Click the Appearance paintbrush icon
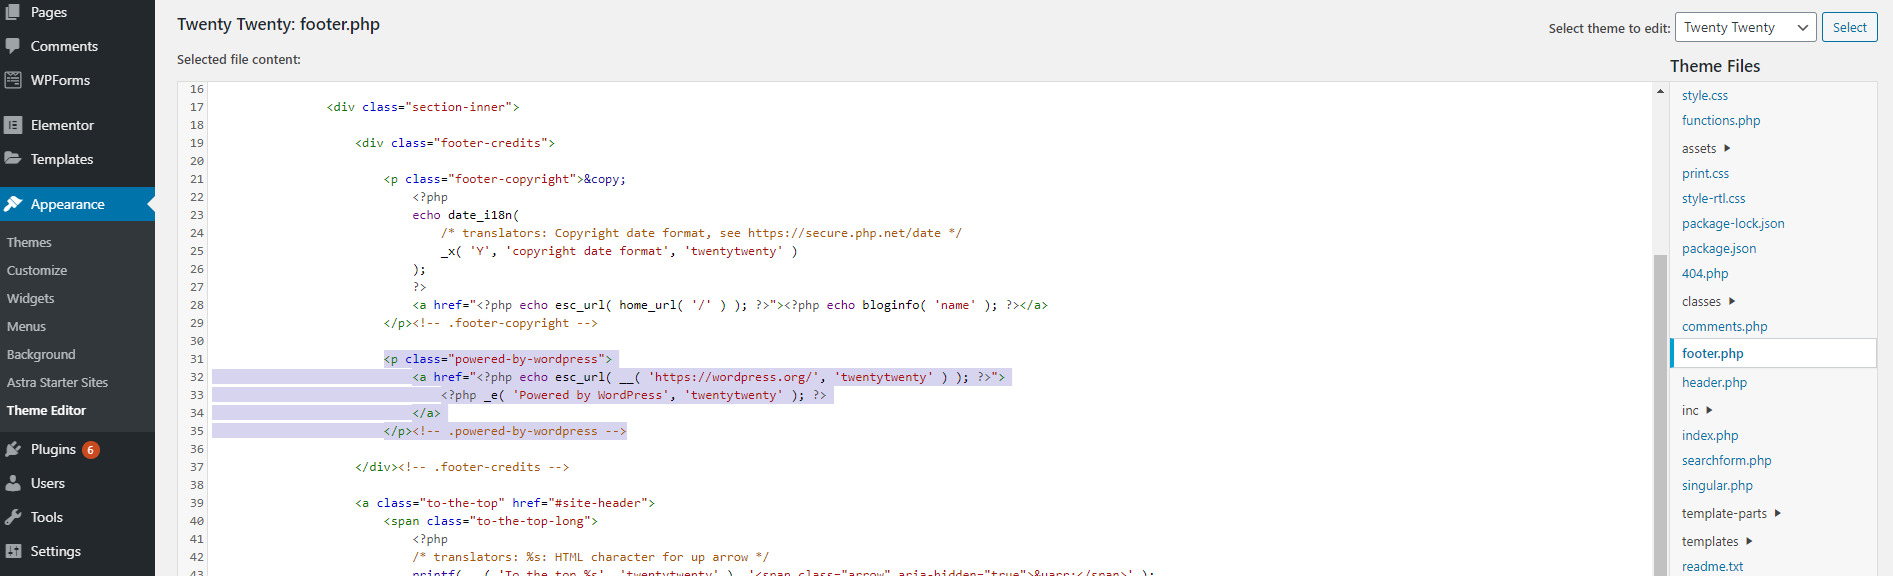 [13, 204]
